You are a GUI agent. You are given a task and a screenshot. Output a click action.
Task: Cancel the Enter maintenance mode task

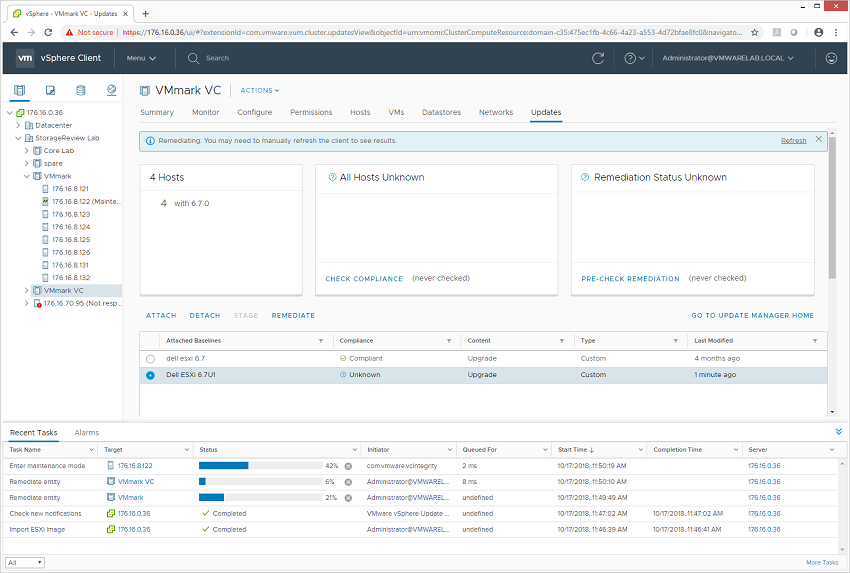348,466
